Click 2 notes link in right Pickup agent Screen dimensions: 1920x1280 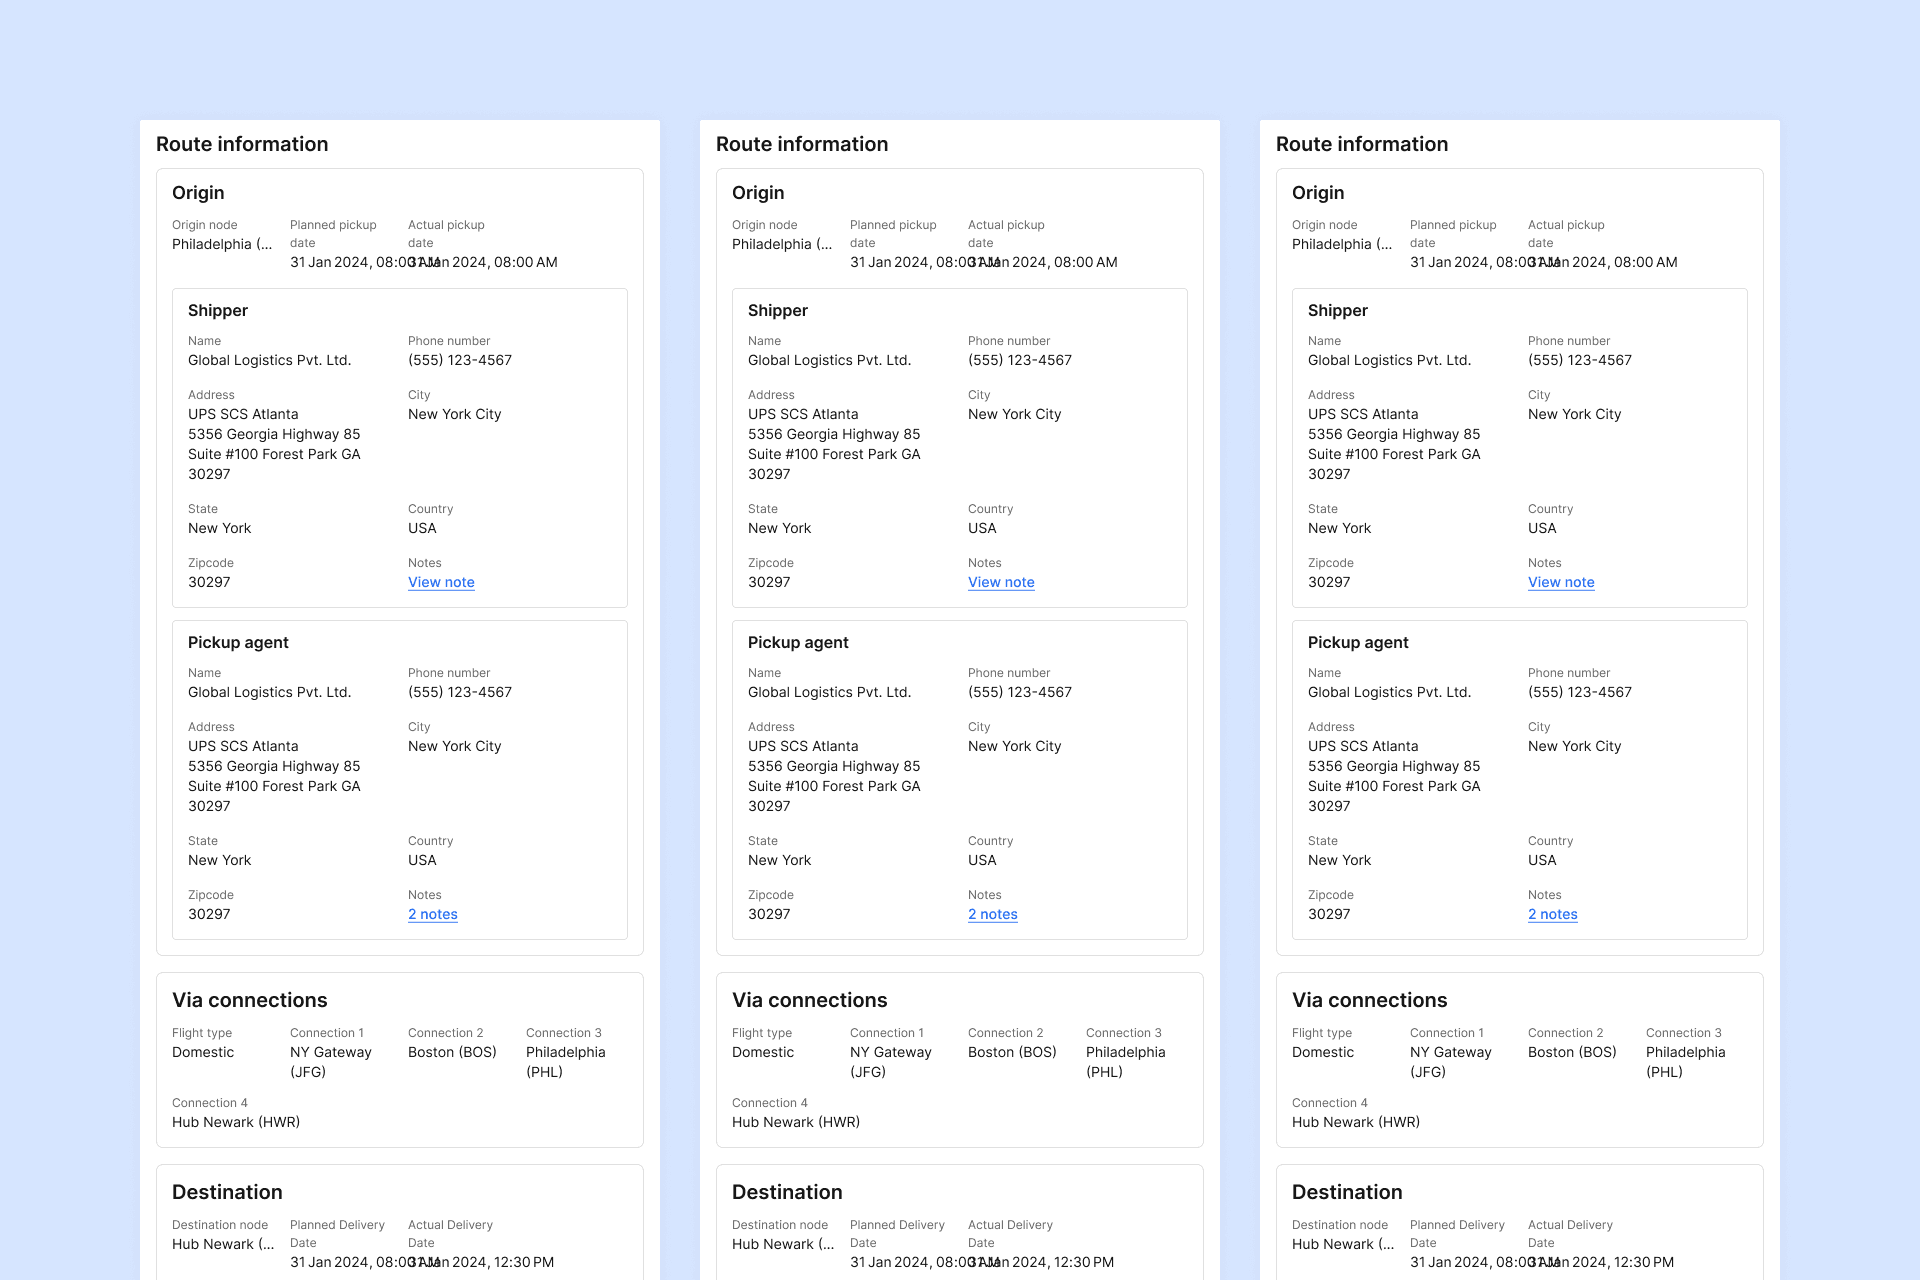1552,914
